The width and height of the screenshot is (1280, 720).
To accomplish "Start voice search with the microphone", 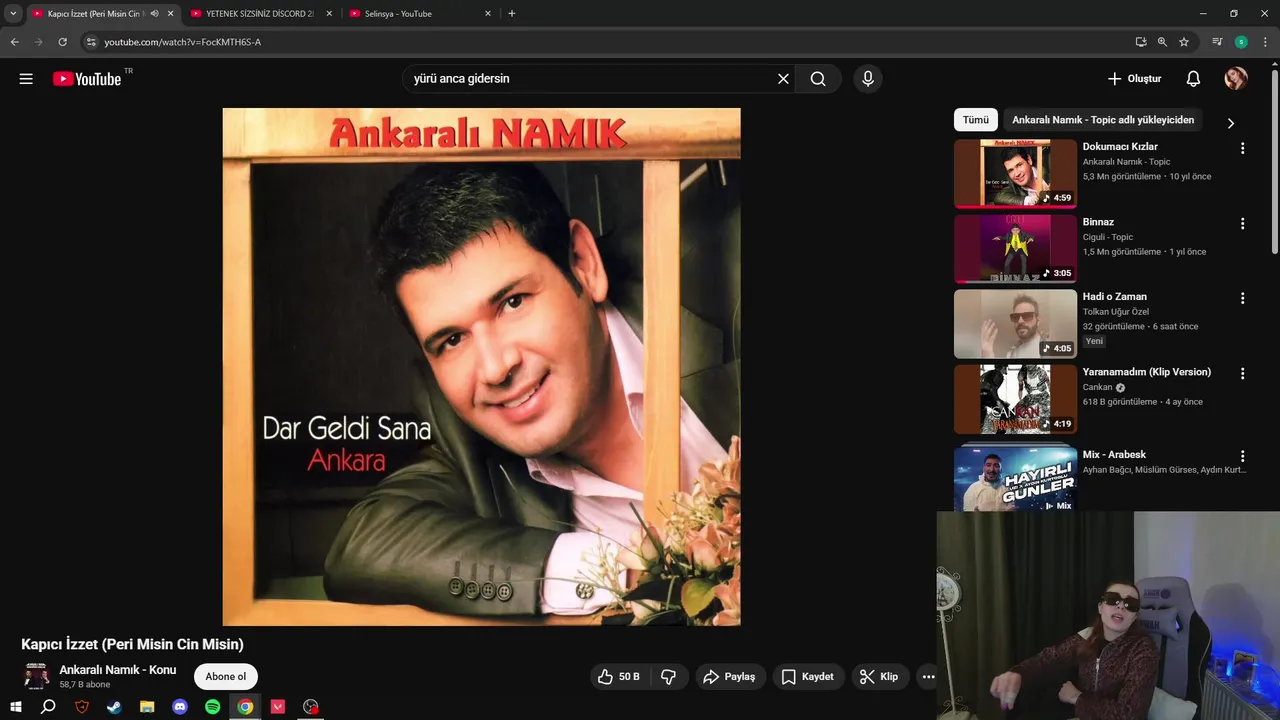I will [868, 79].
